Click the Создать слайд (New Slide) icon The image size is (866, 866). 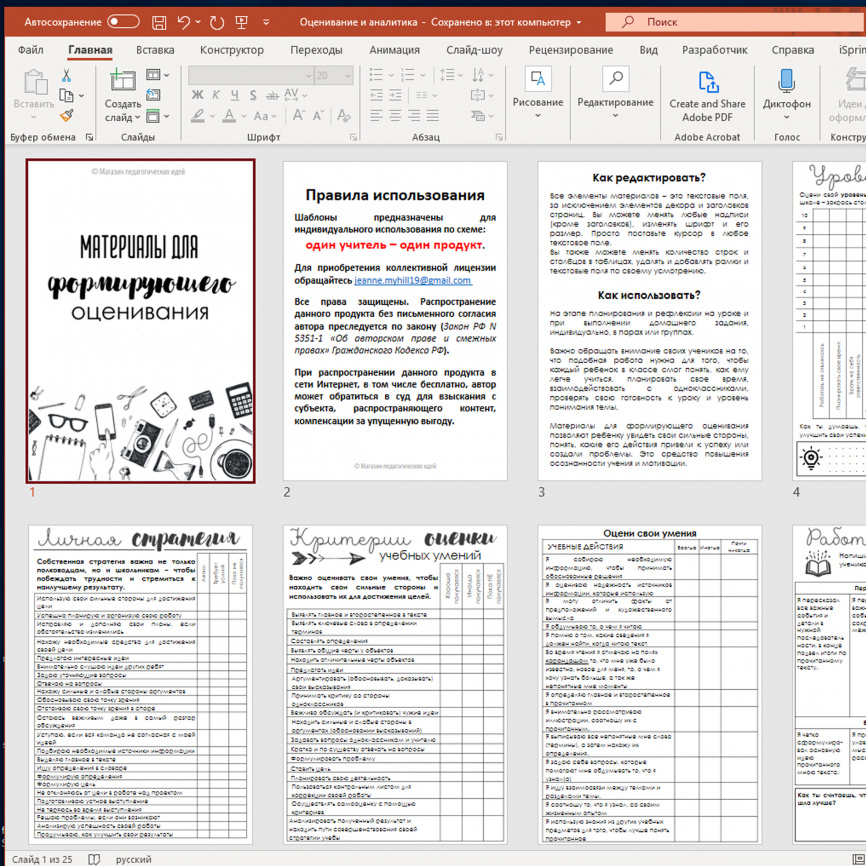123,80
